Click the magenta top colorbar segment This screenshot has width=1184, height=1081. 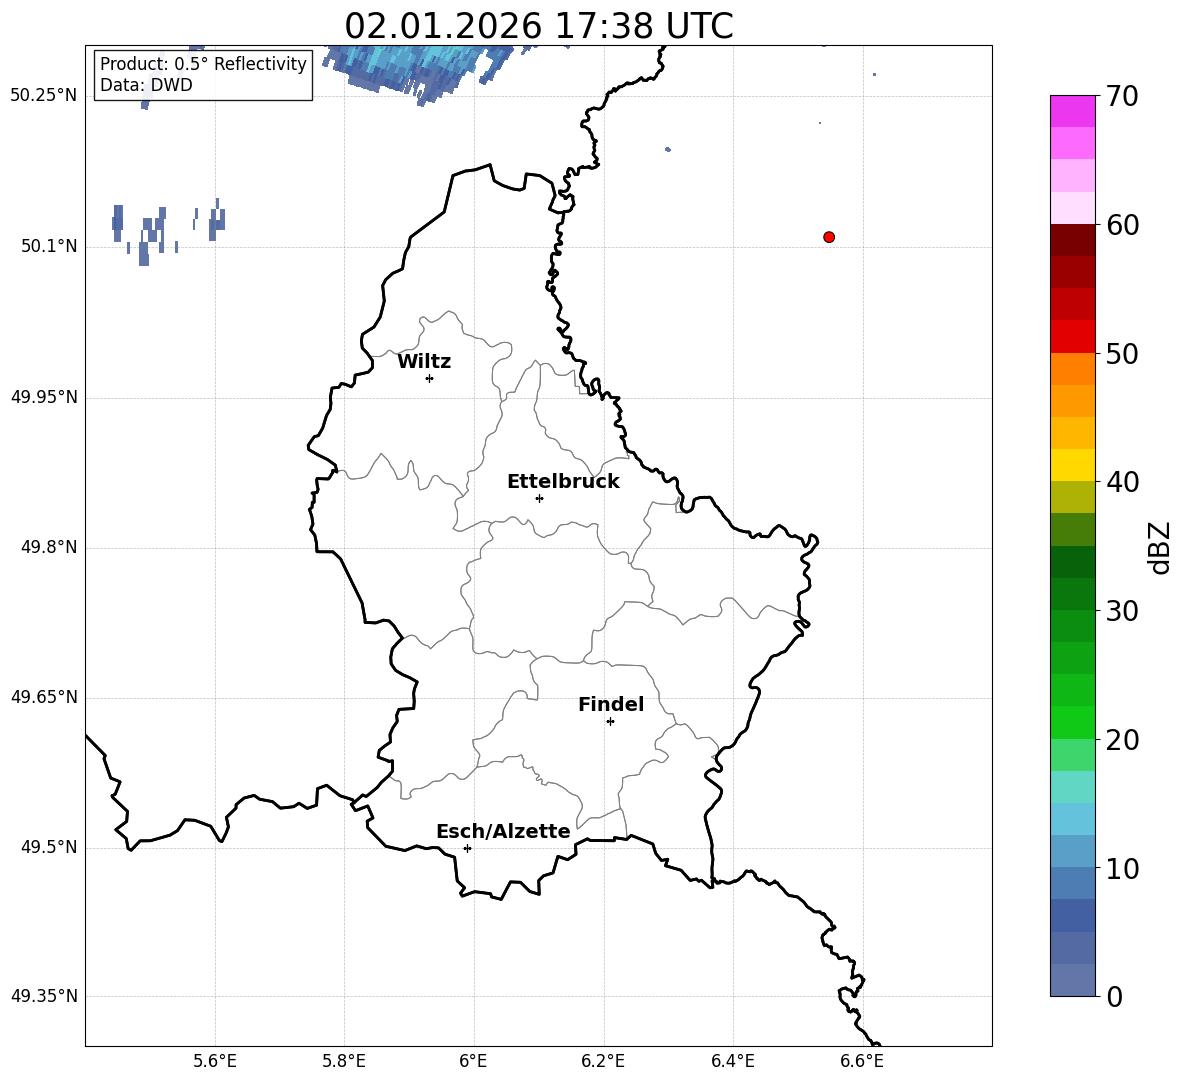pos(1072,112)
